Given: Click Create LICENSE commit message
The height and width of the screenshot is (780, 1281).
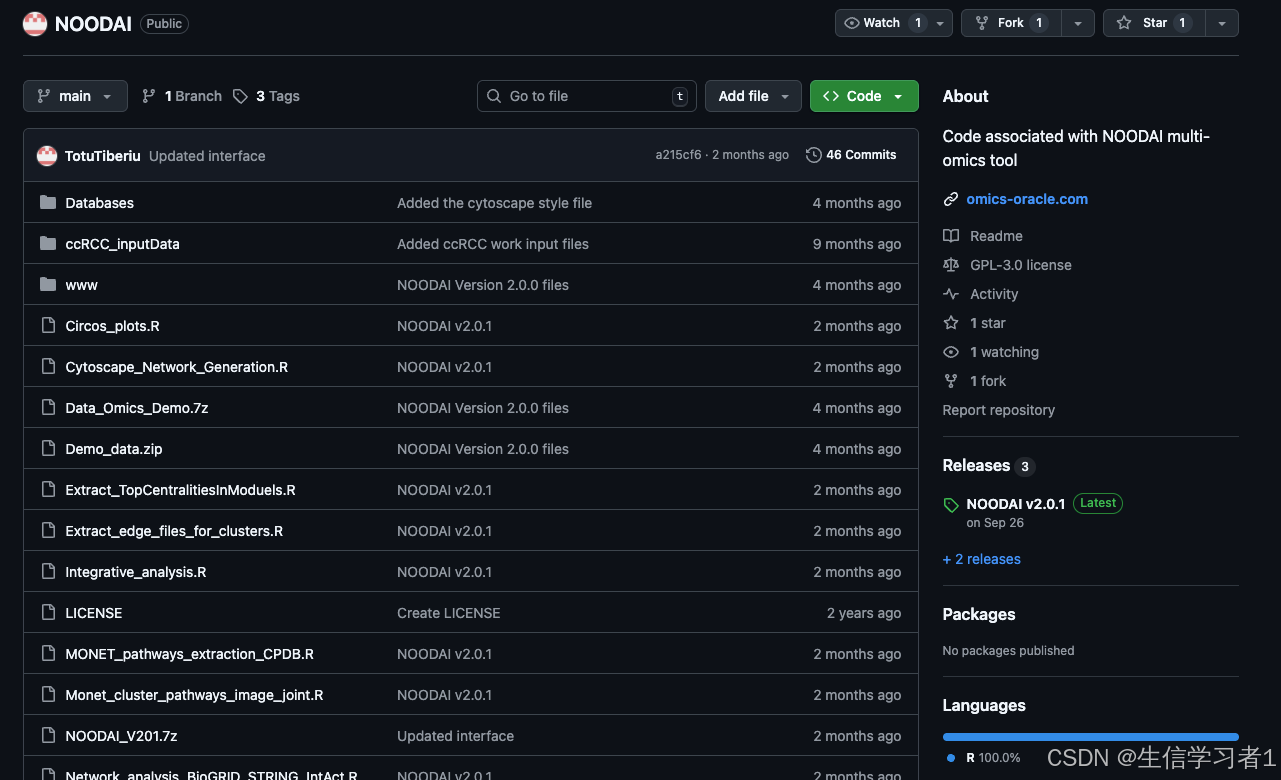Looking at the screenshot, I should [448, 613].
